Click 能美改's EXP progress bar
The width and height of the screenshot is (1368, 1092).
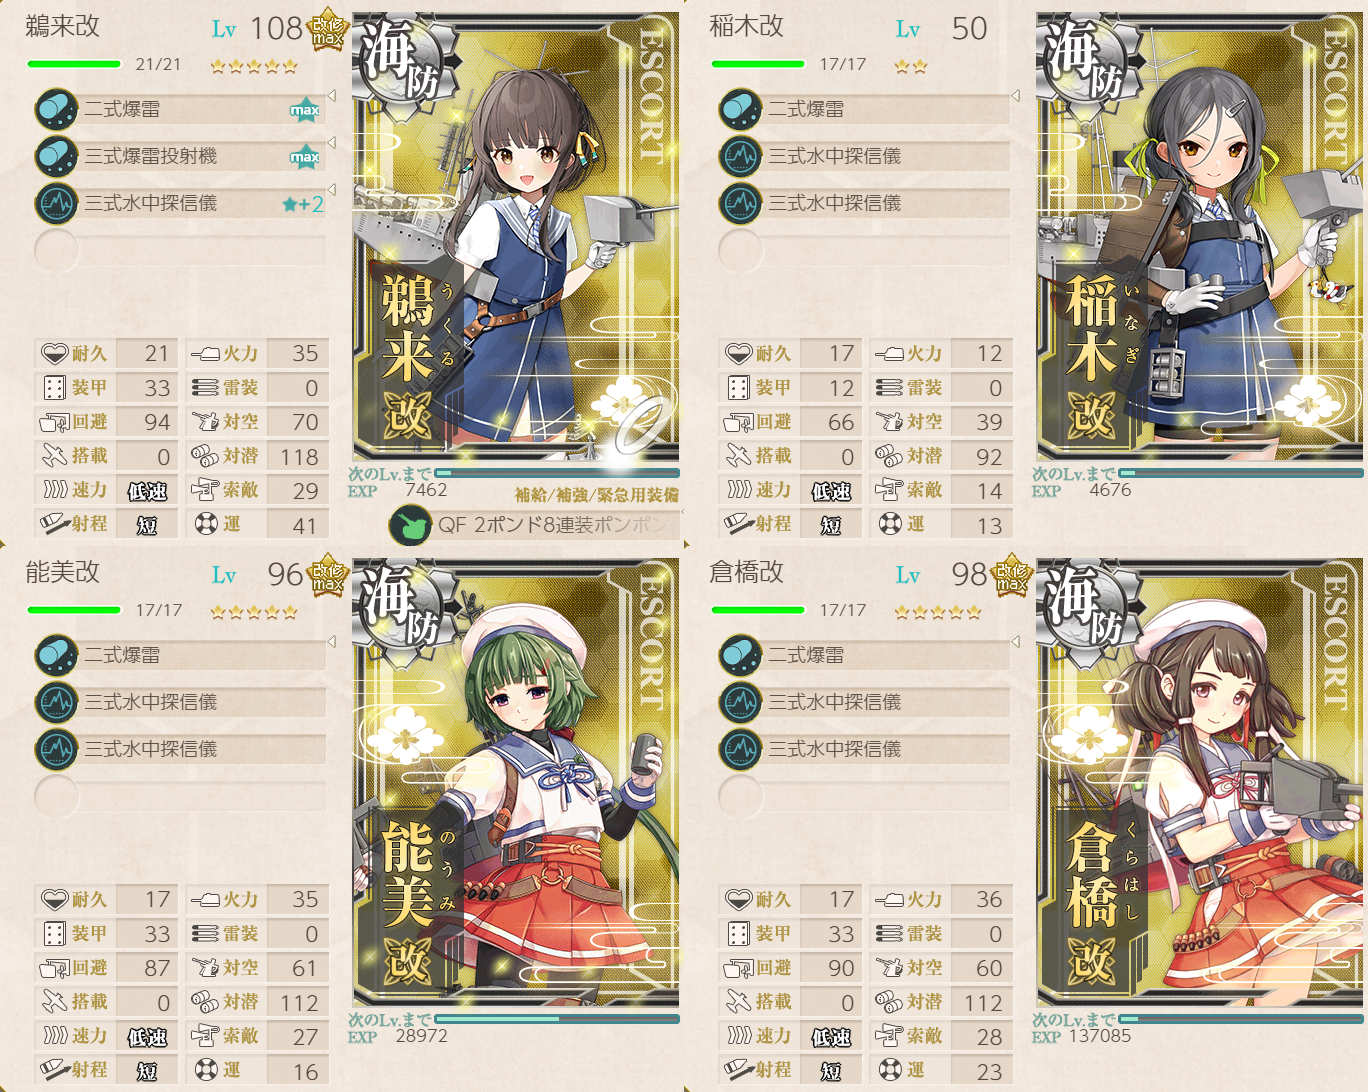[x=557, y=1019]
